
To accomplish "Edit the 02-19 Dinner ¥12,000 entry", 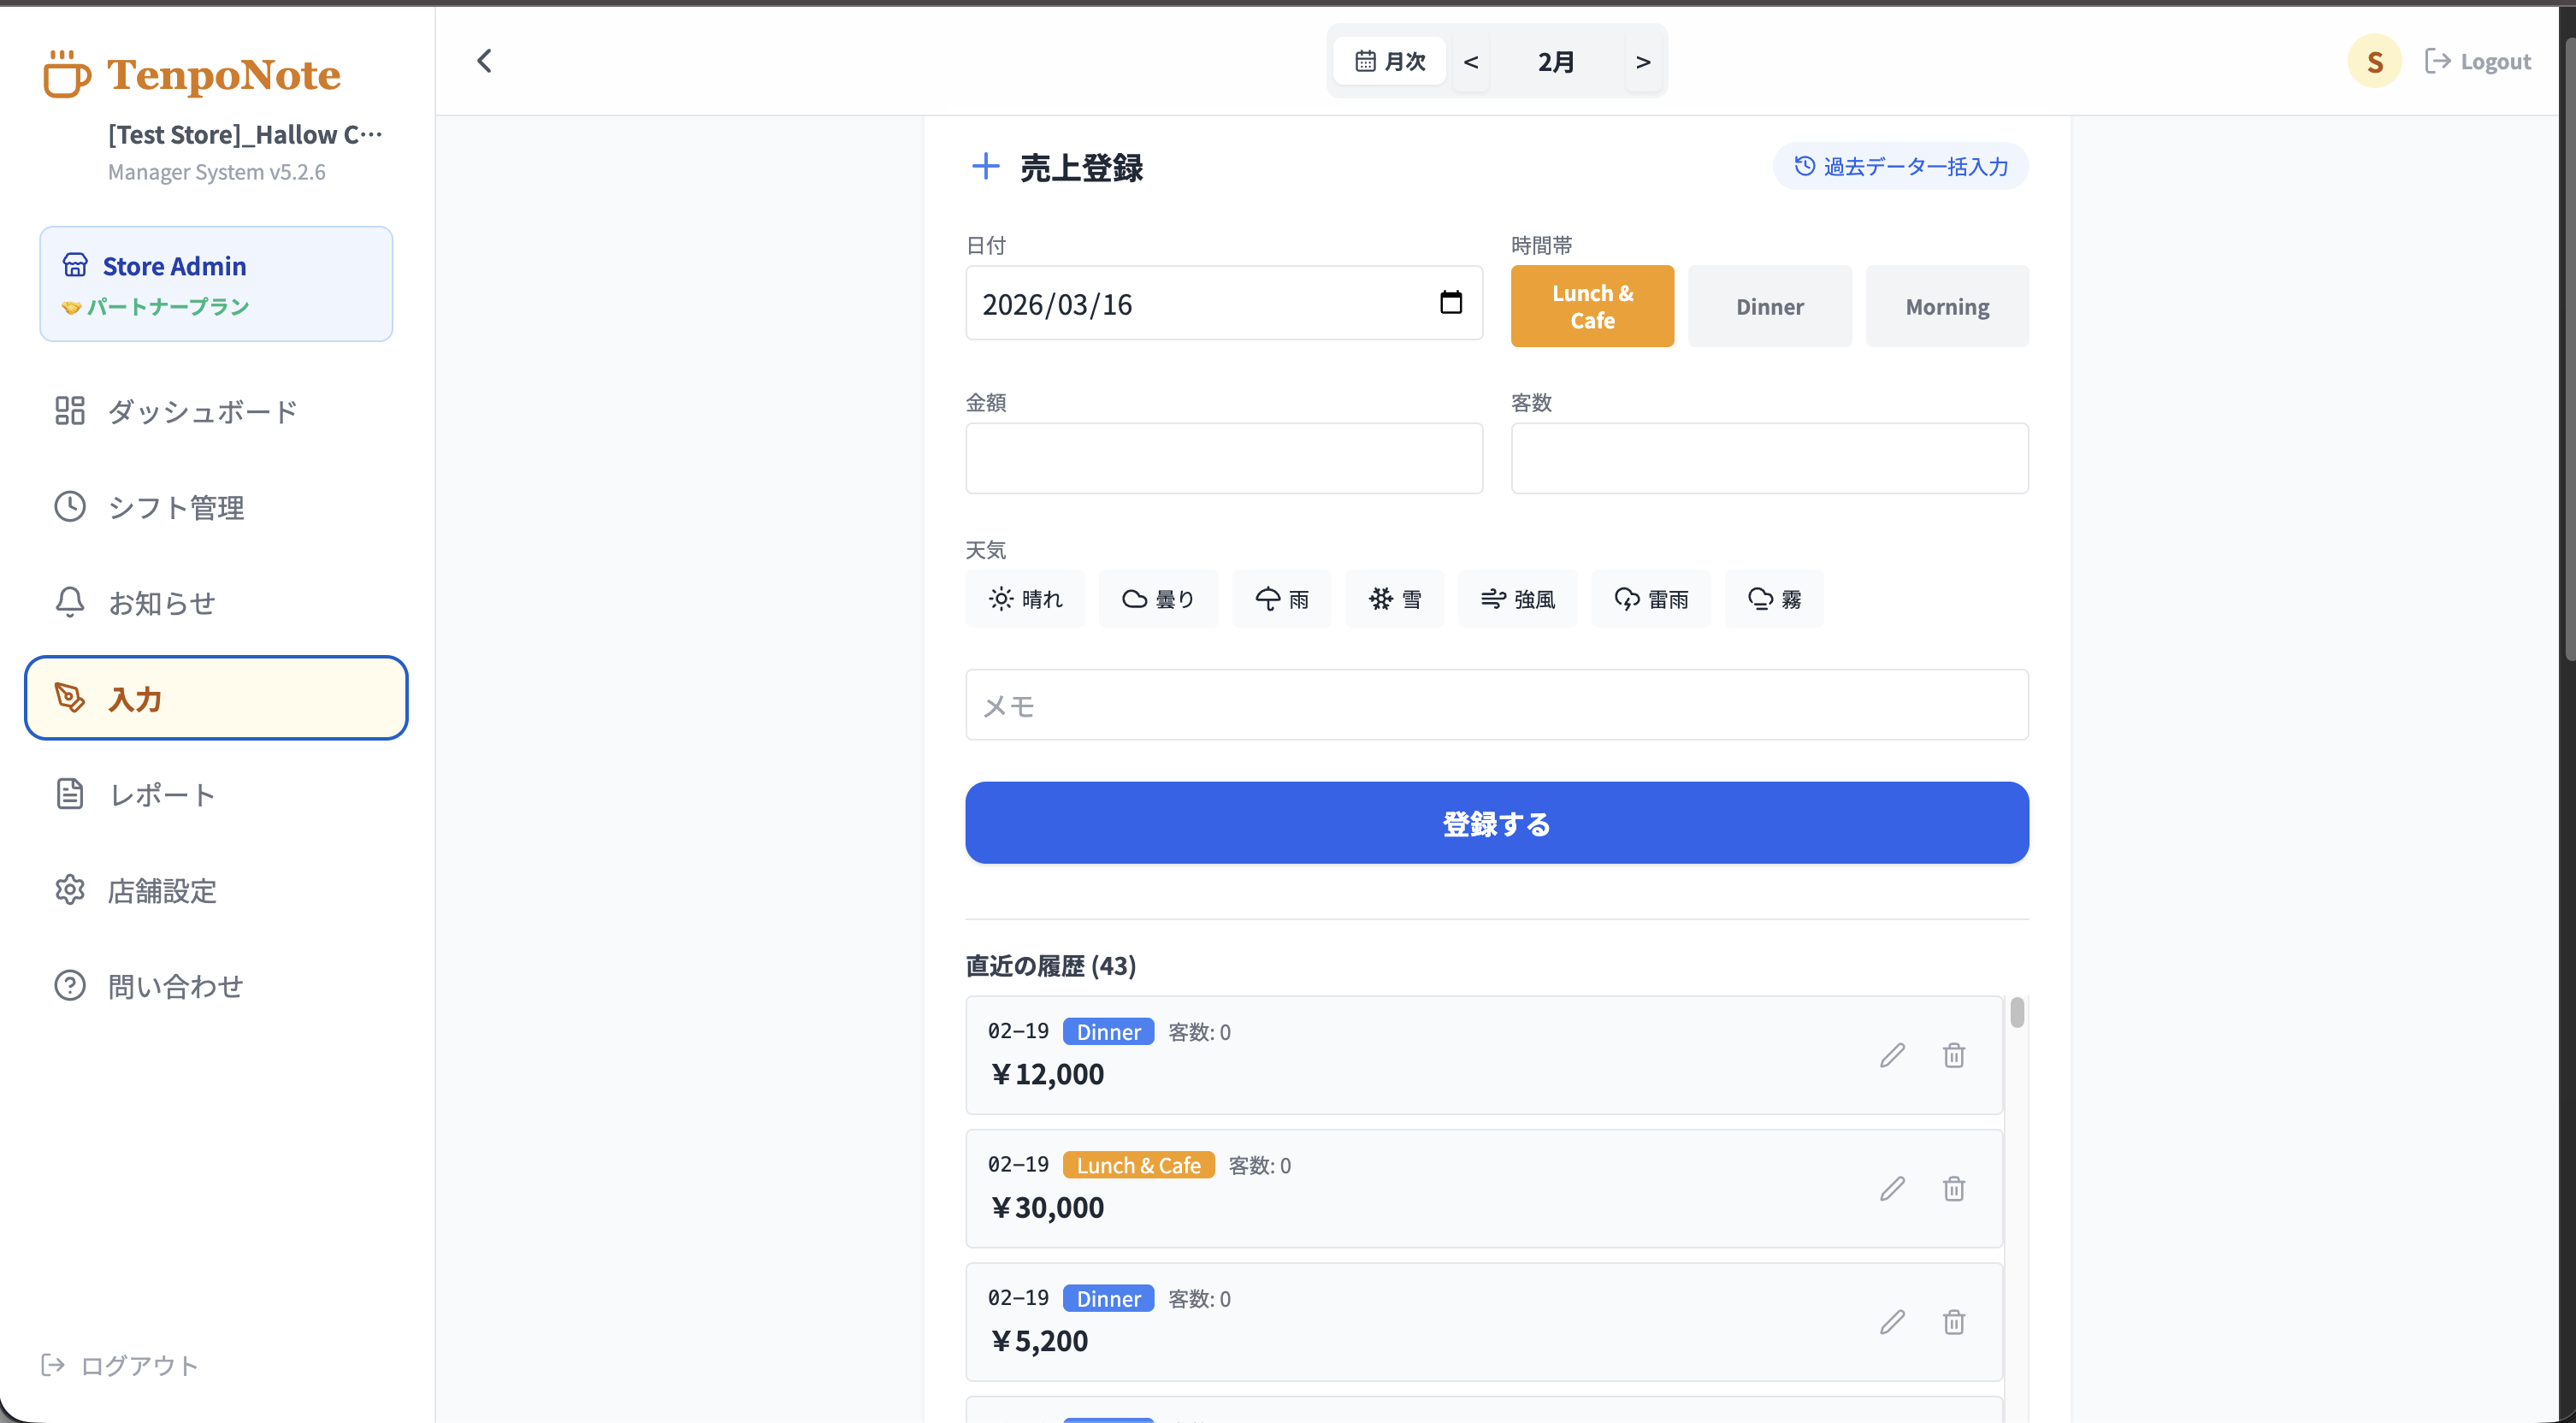I will point(1892,1055).
